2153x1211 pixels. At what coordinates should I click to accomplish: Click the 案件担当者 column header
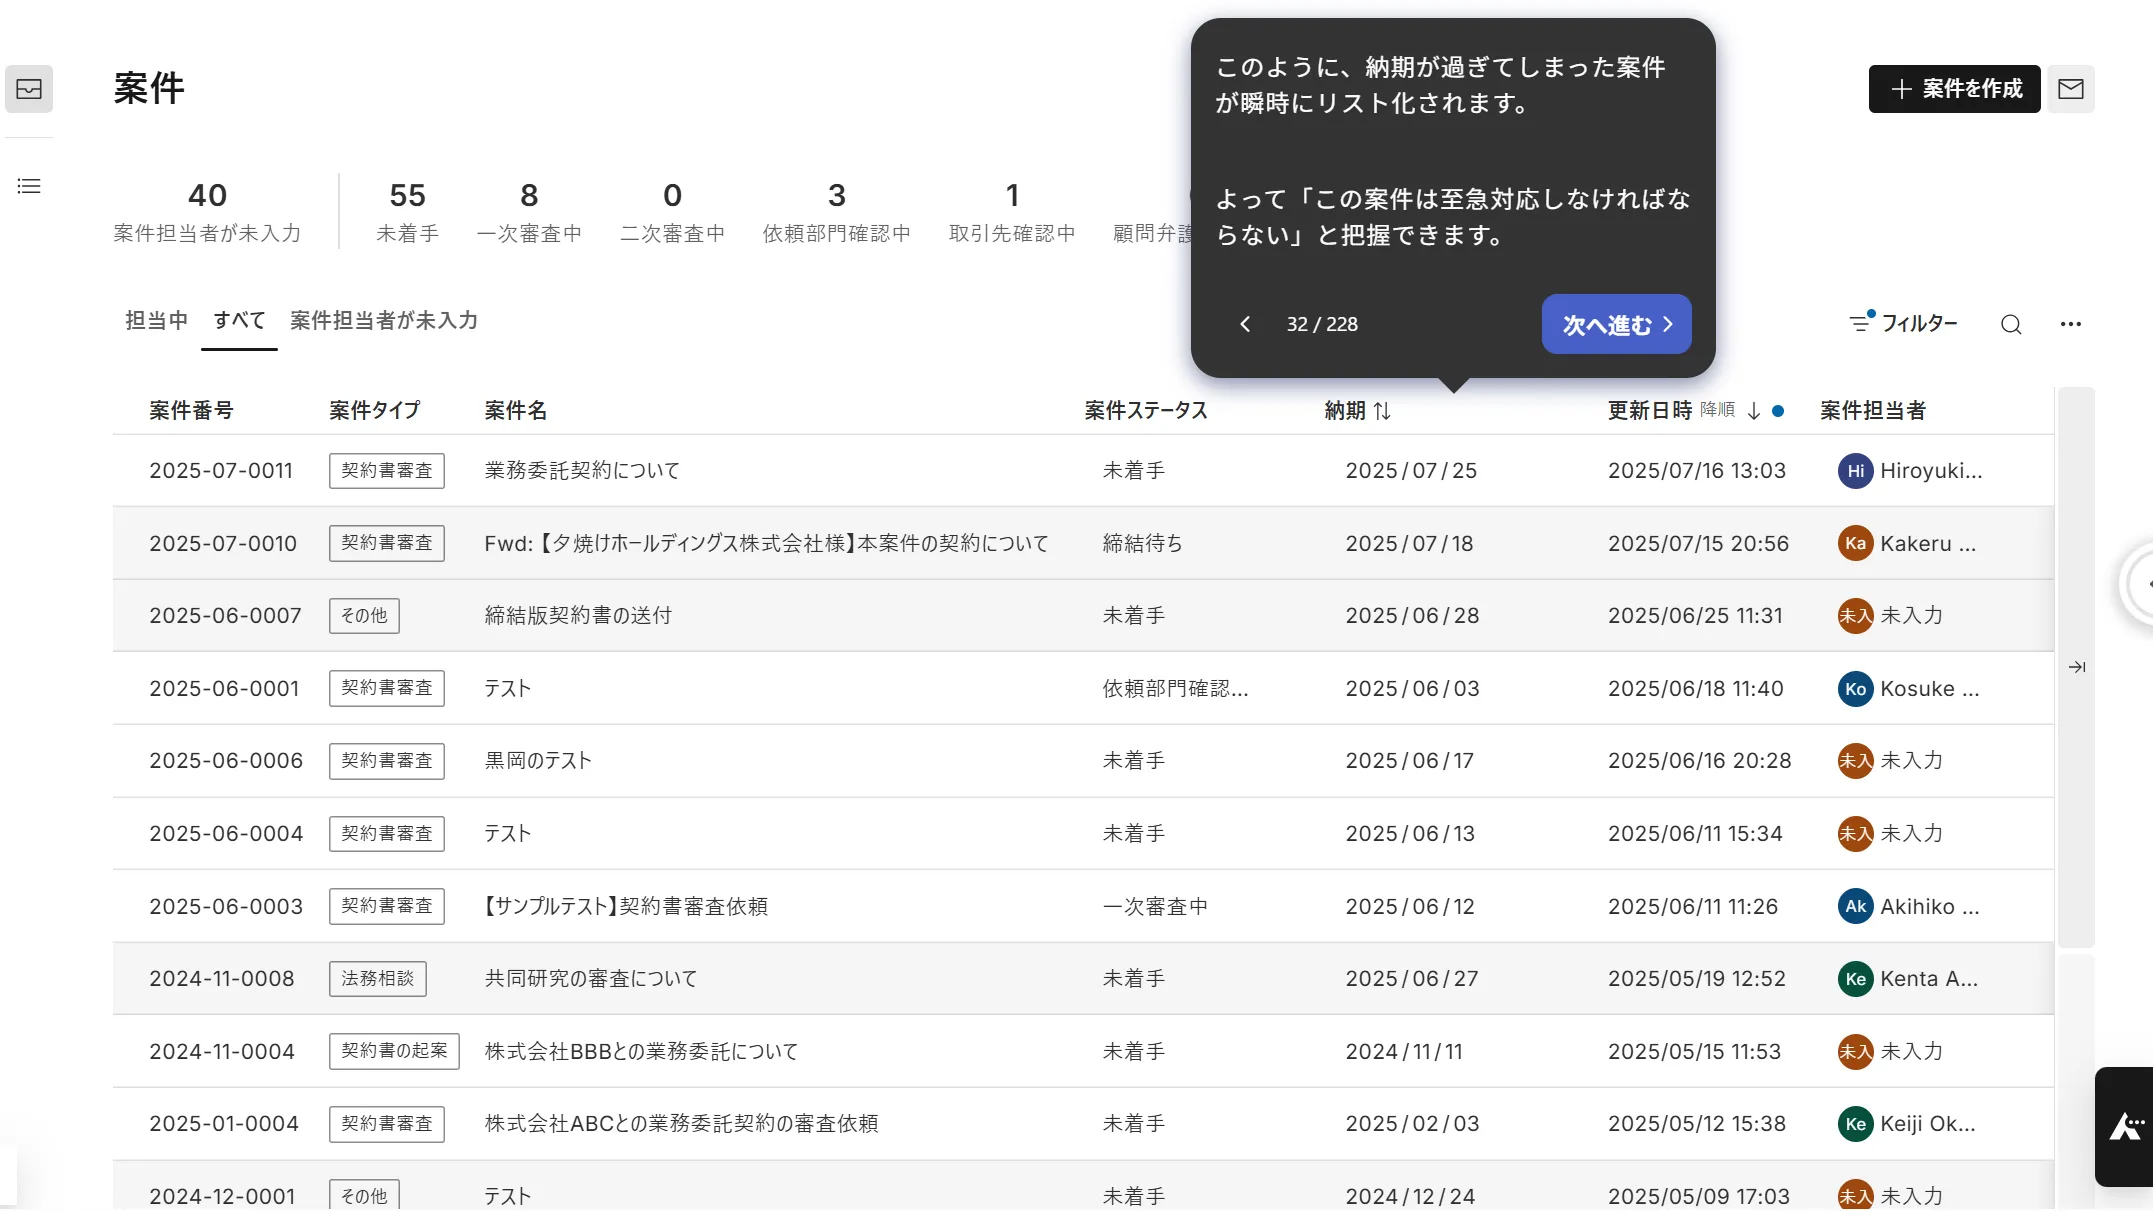click(1872, 411)
